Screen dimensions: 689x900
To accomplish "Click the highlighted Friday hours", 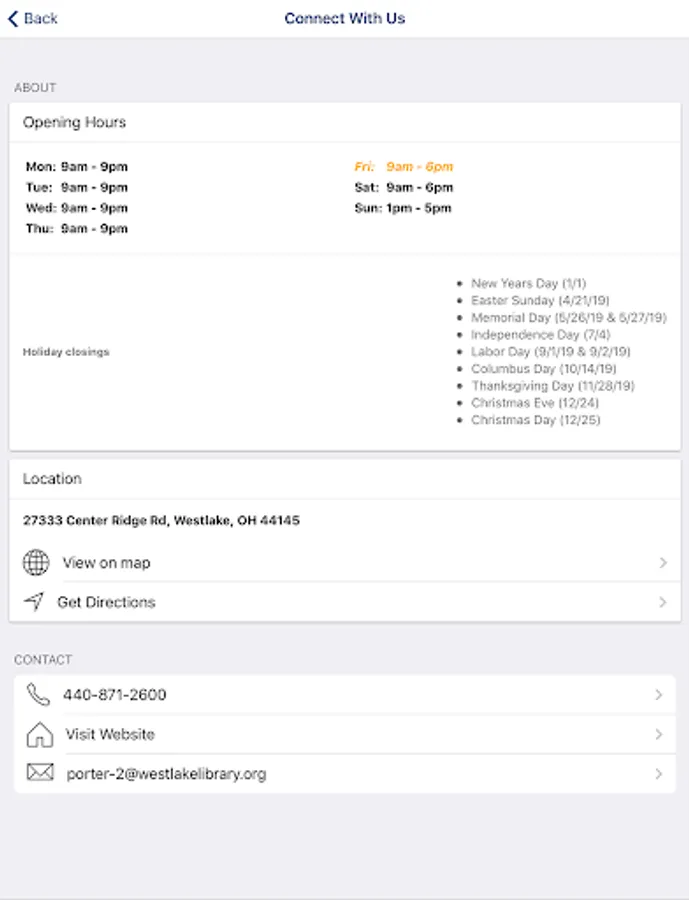I will 404,166.
